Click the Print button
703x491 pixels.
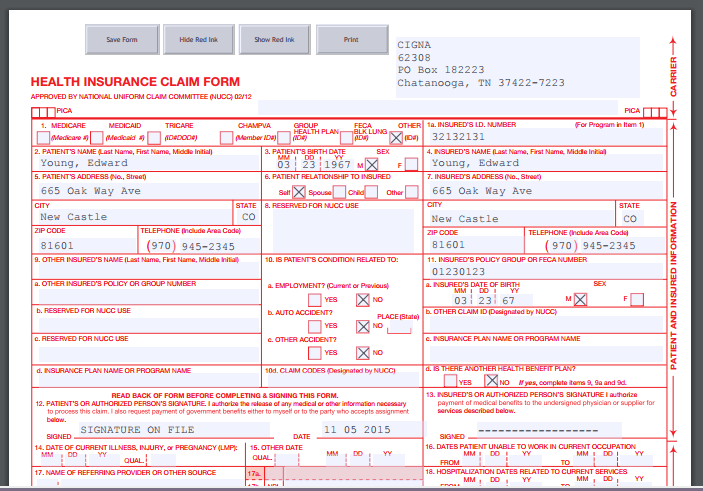pos(352,40)
